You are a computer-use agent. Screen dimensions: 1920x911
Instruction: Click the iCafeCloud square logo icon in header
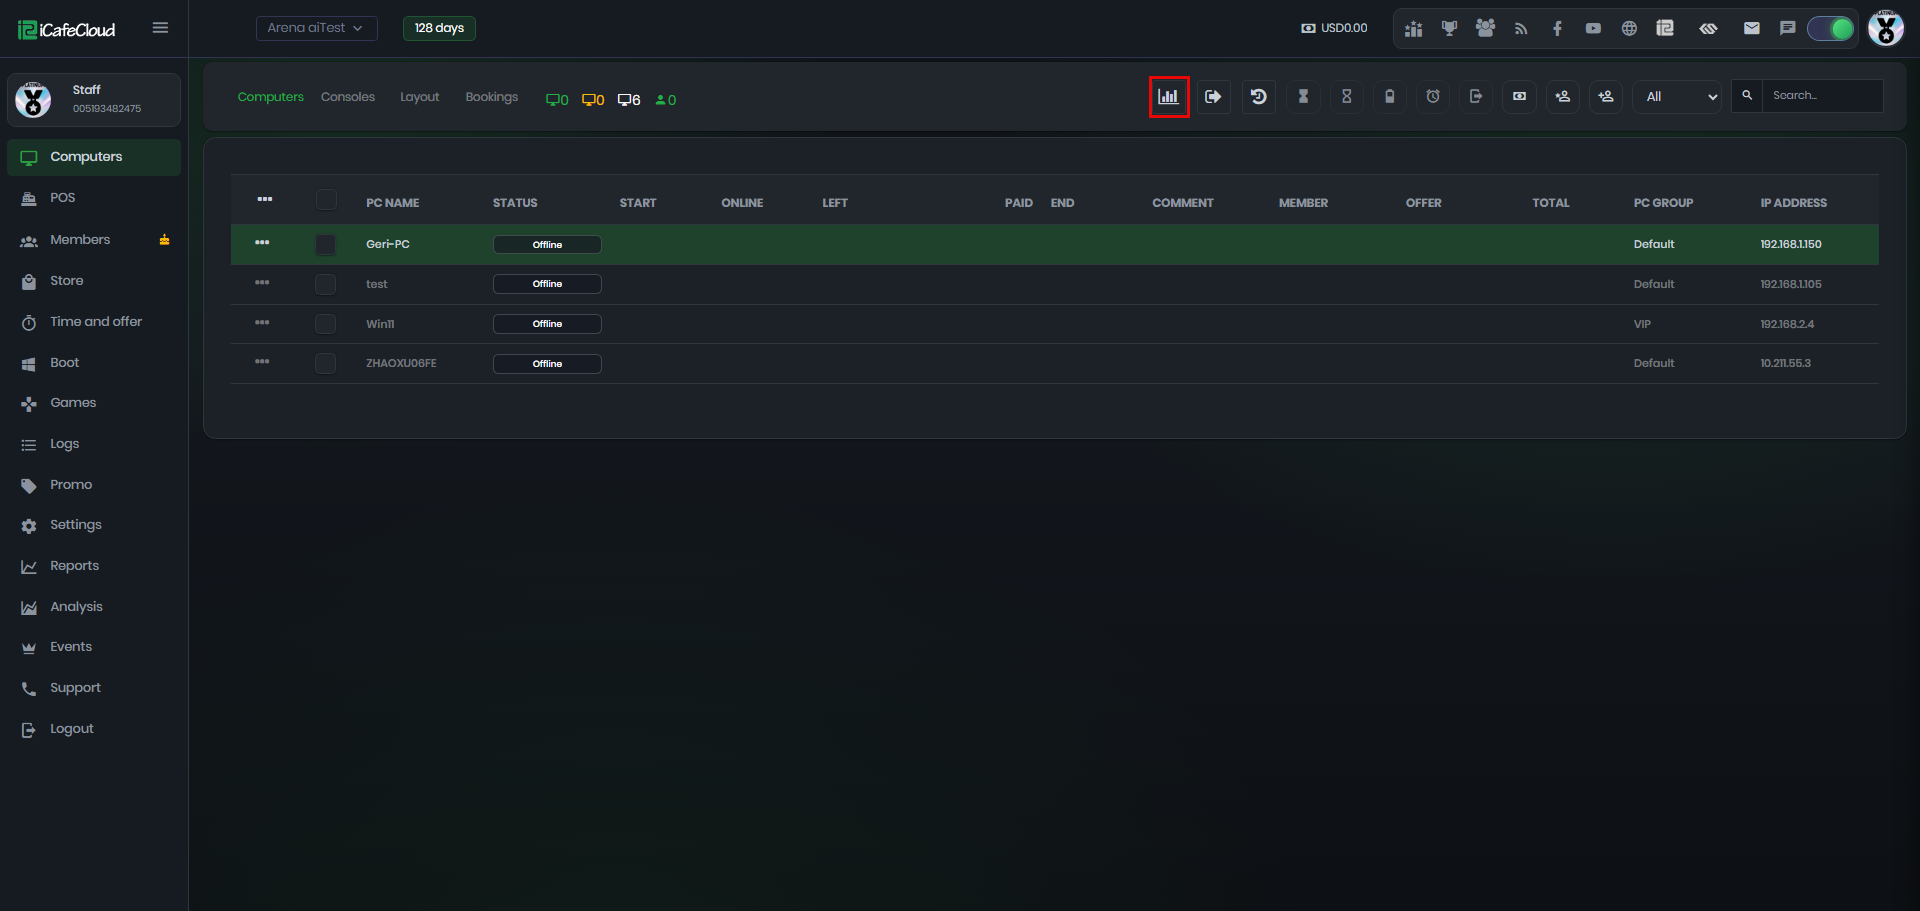(x=1665, y=29)
